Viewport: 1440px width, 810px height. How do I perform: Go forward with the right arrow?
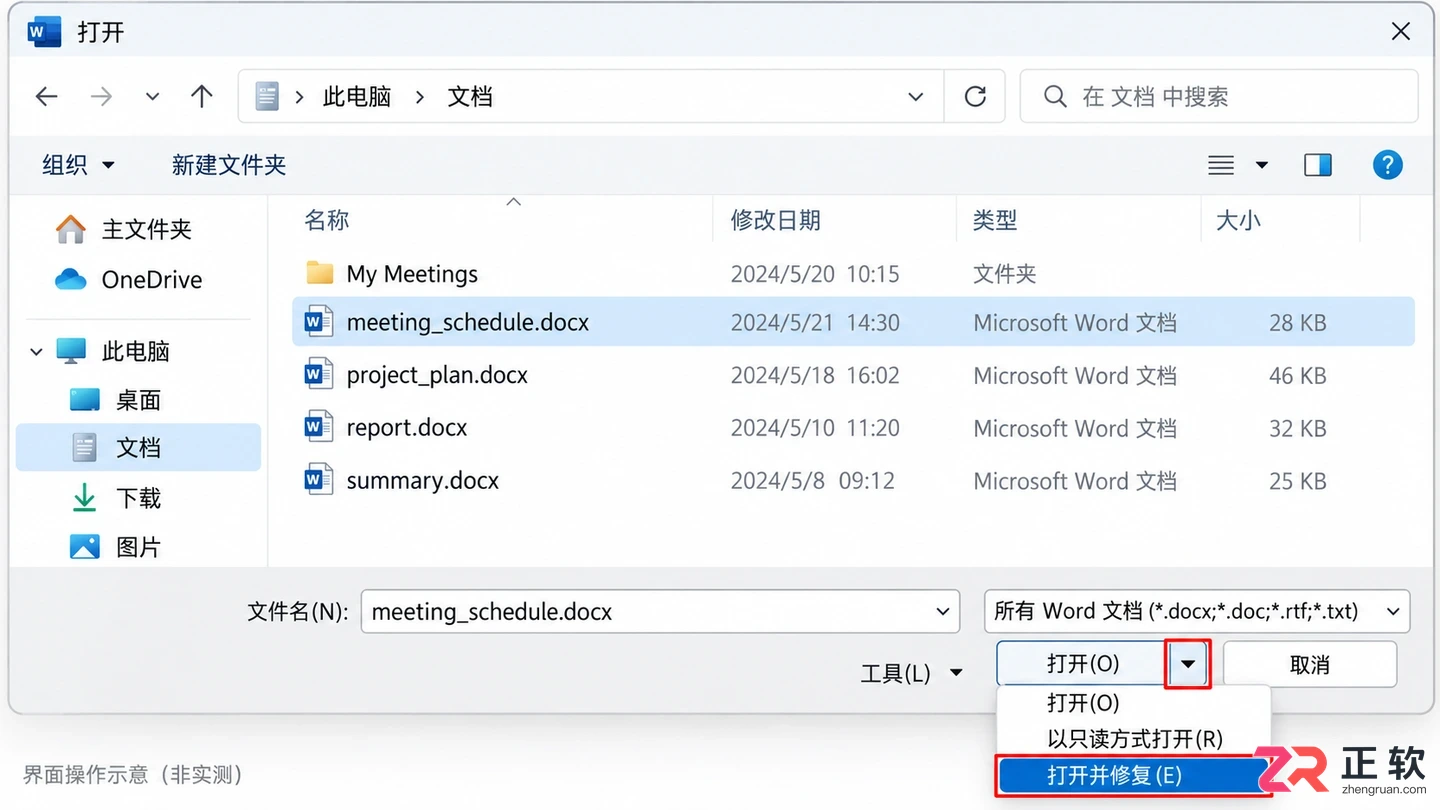pyautogui.click(x=100, y=97)
